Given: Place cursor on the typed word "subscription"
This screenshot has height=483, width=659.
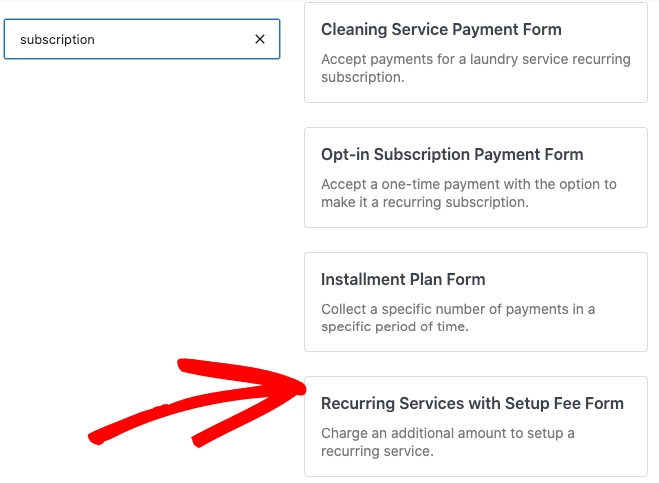Looking at the screenshot, I should [x=57, y=40].
